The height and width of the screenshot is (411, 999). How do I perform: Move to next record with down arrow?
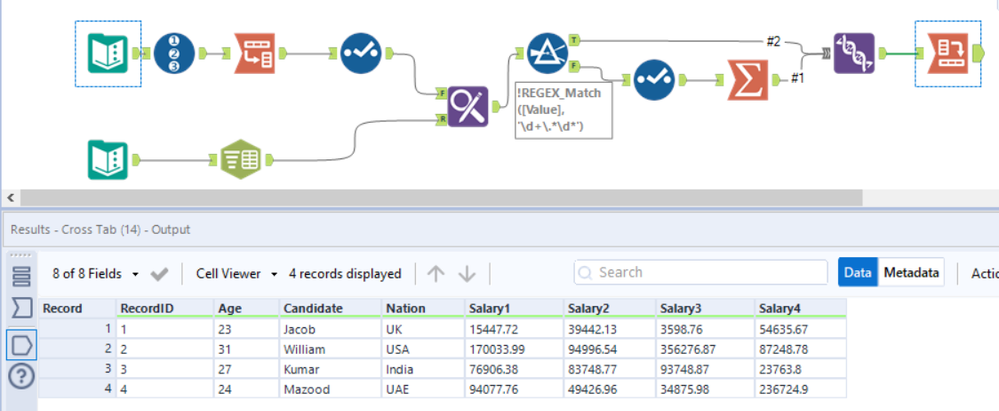coord(467,274)
